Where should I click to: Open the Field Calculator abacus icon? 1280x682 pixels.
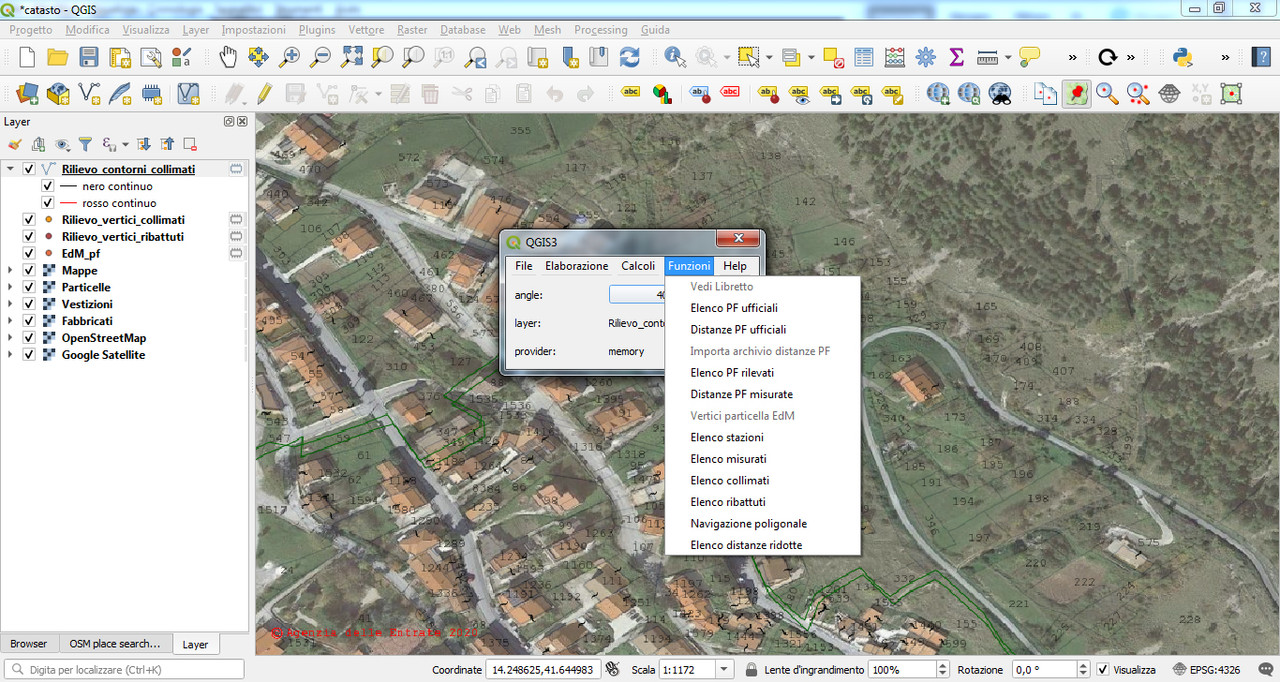click(894, 57)
